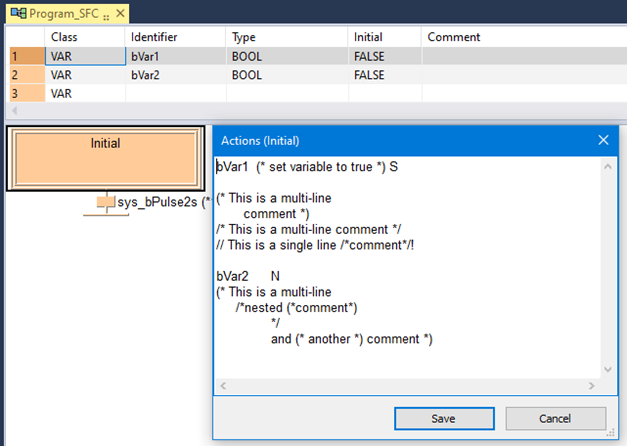Select row 1 via its row number

(22, 57)
